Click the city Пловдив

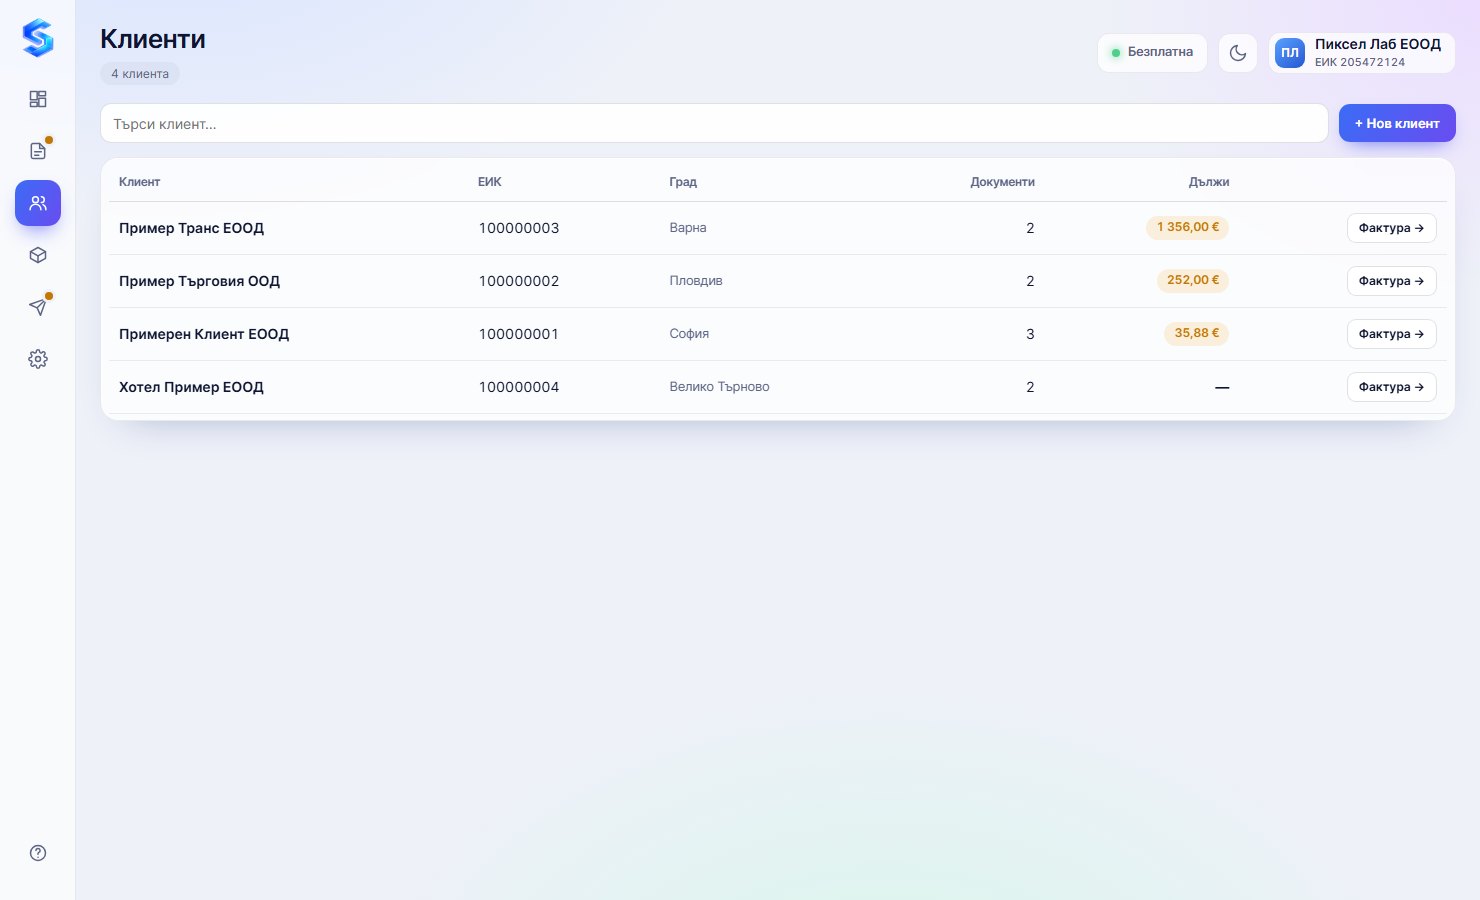(x=696, y=280)
